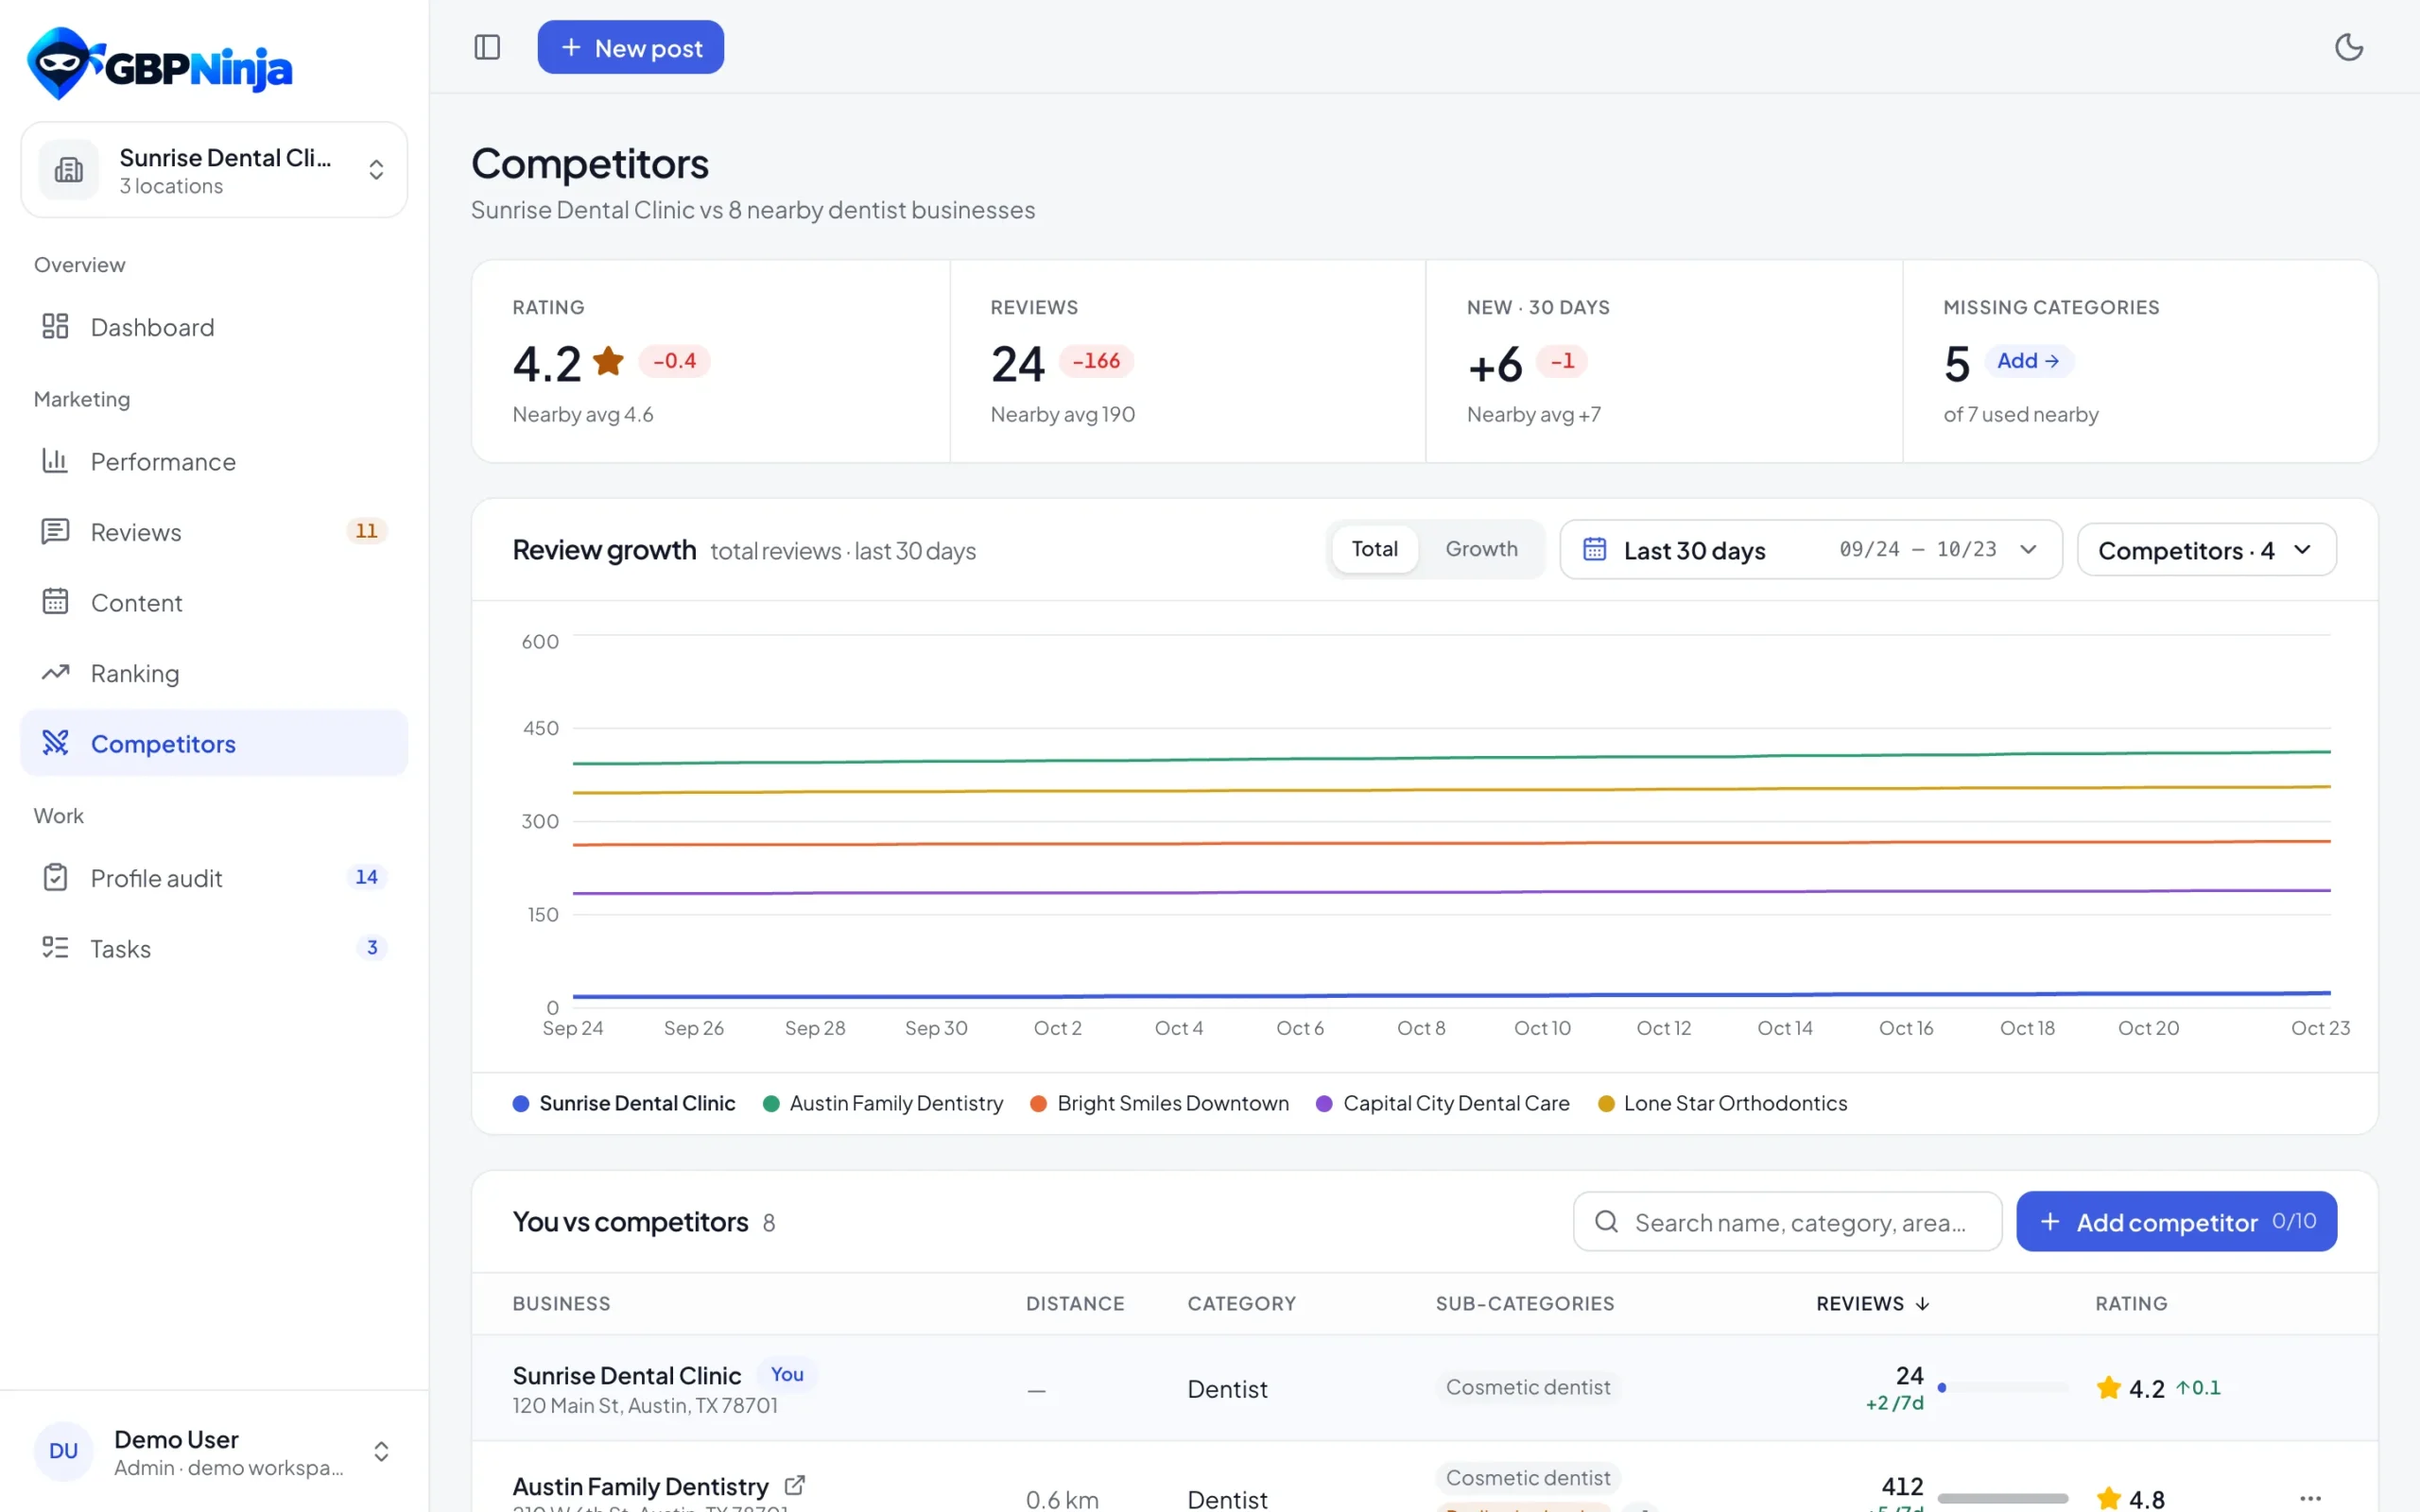Click Add link in Missing Categories

pos(2028,360)
